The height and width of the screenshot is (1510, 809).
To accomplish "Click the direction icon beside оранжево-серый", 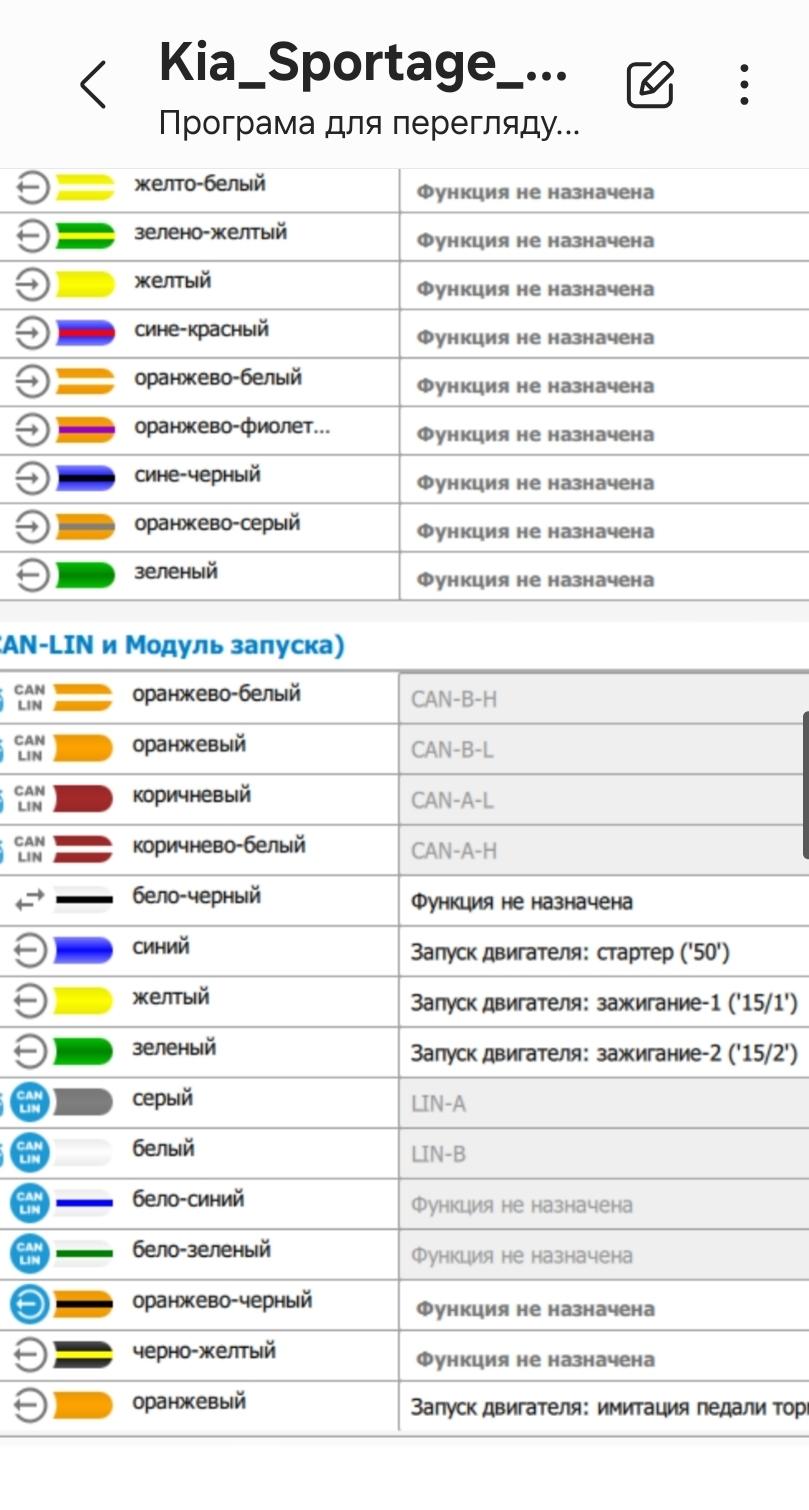I will pyautogui.click(x=33, y=526).
